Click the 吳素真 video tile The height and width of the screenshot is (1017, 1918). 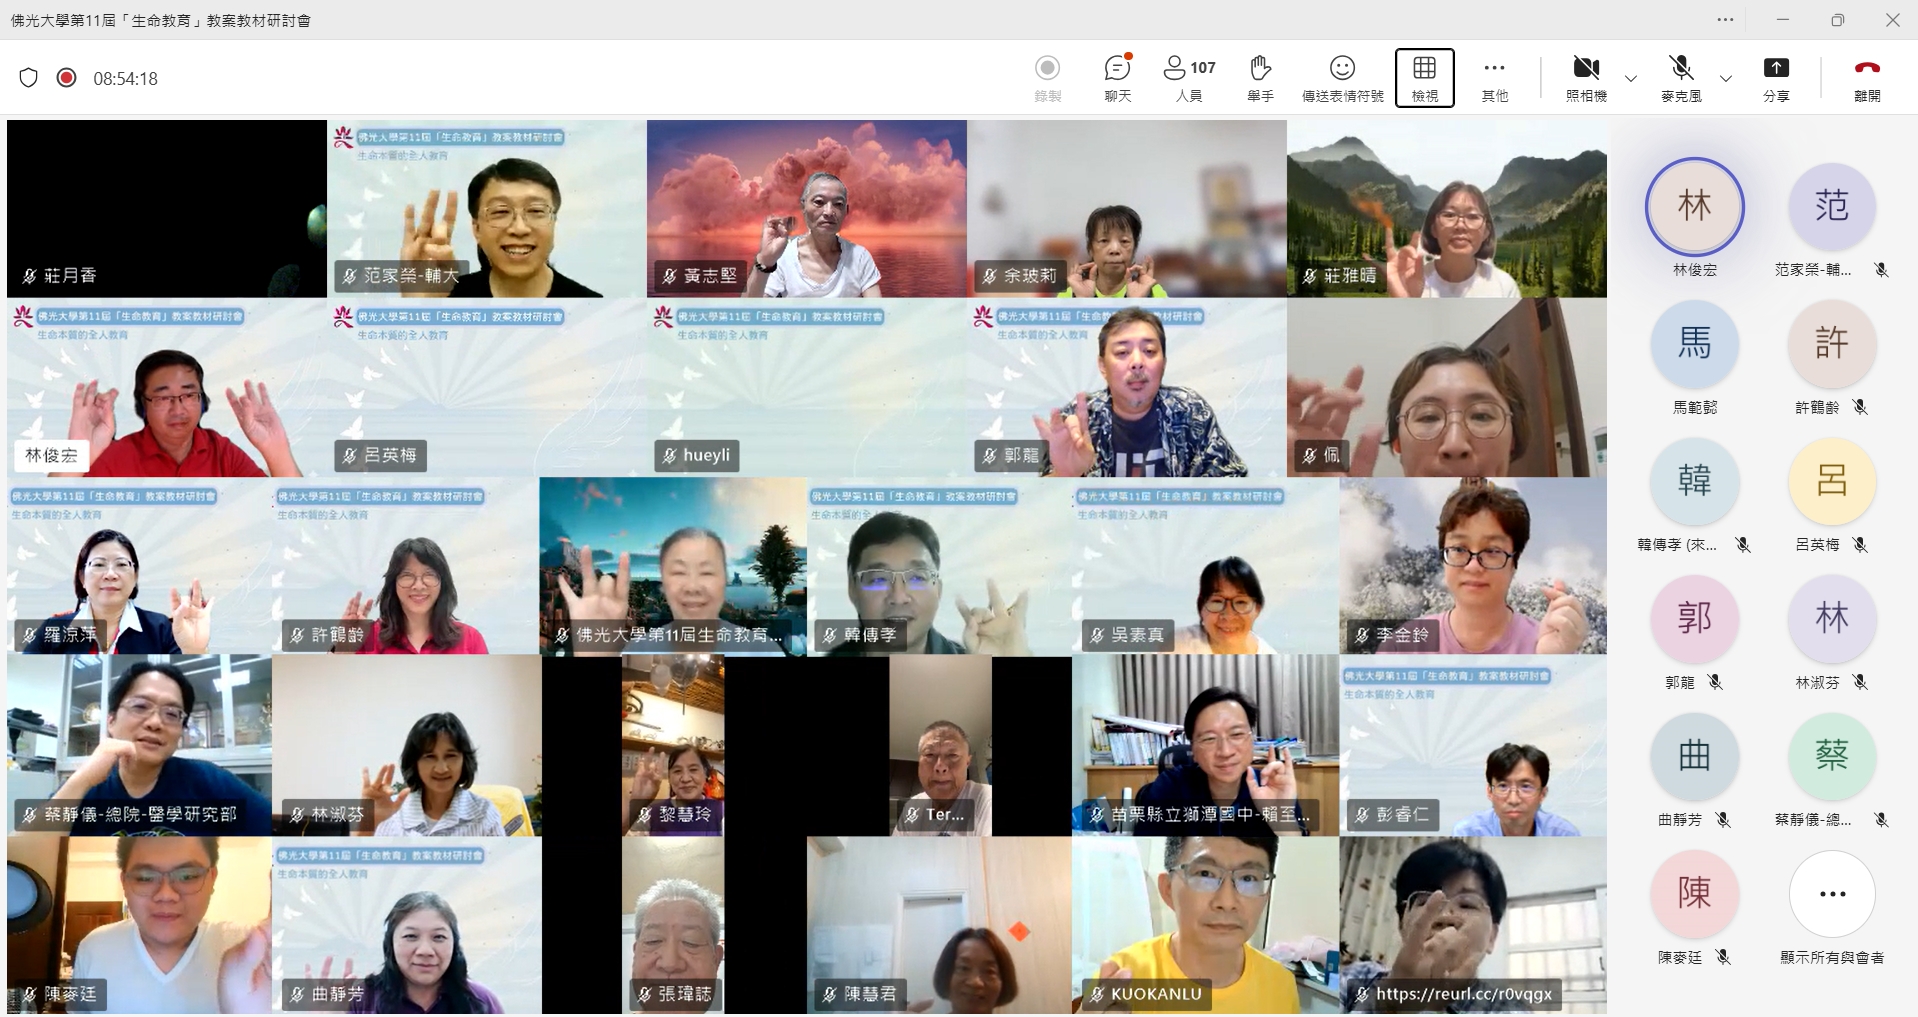(1205, 566)
